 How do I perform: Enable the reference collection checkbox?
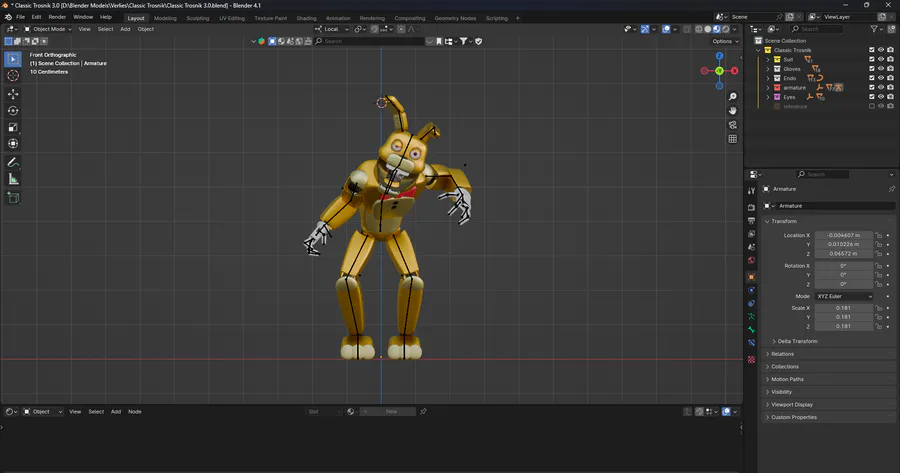pos(871,106)
